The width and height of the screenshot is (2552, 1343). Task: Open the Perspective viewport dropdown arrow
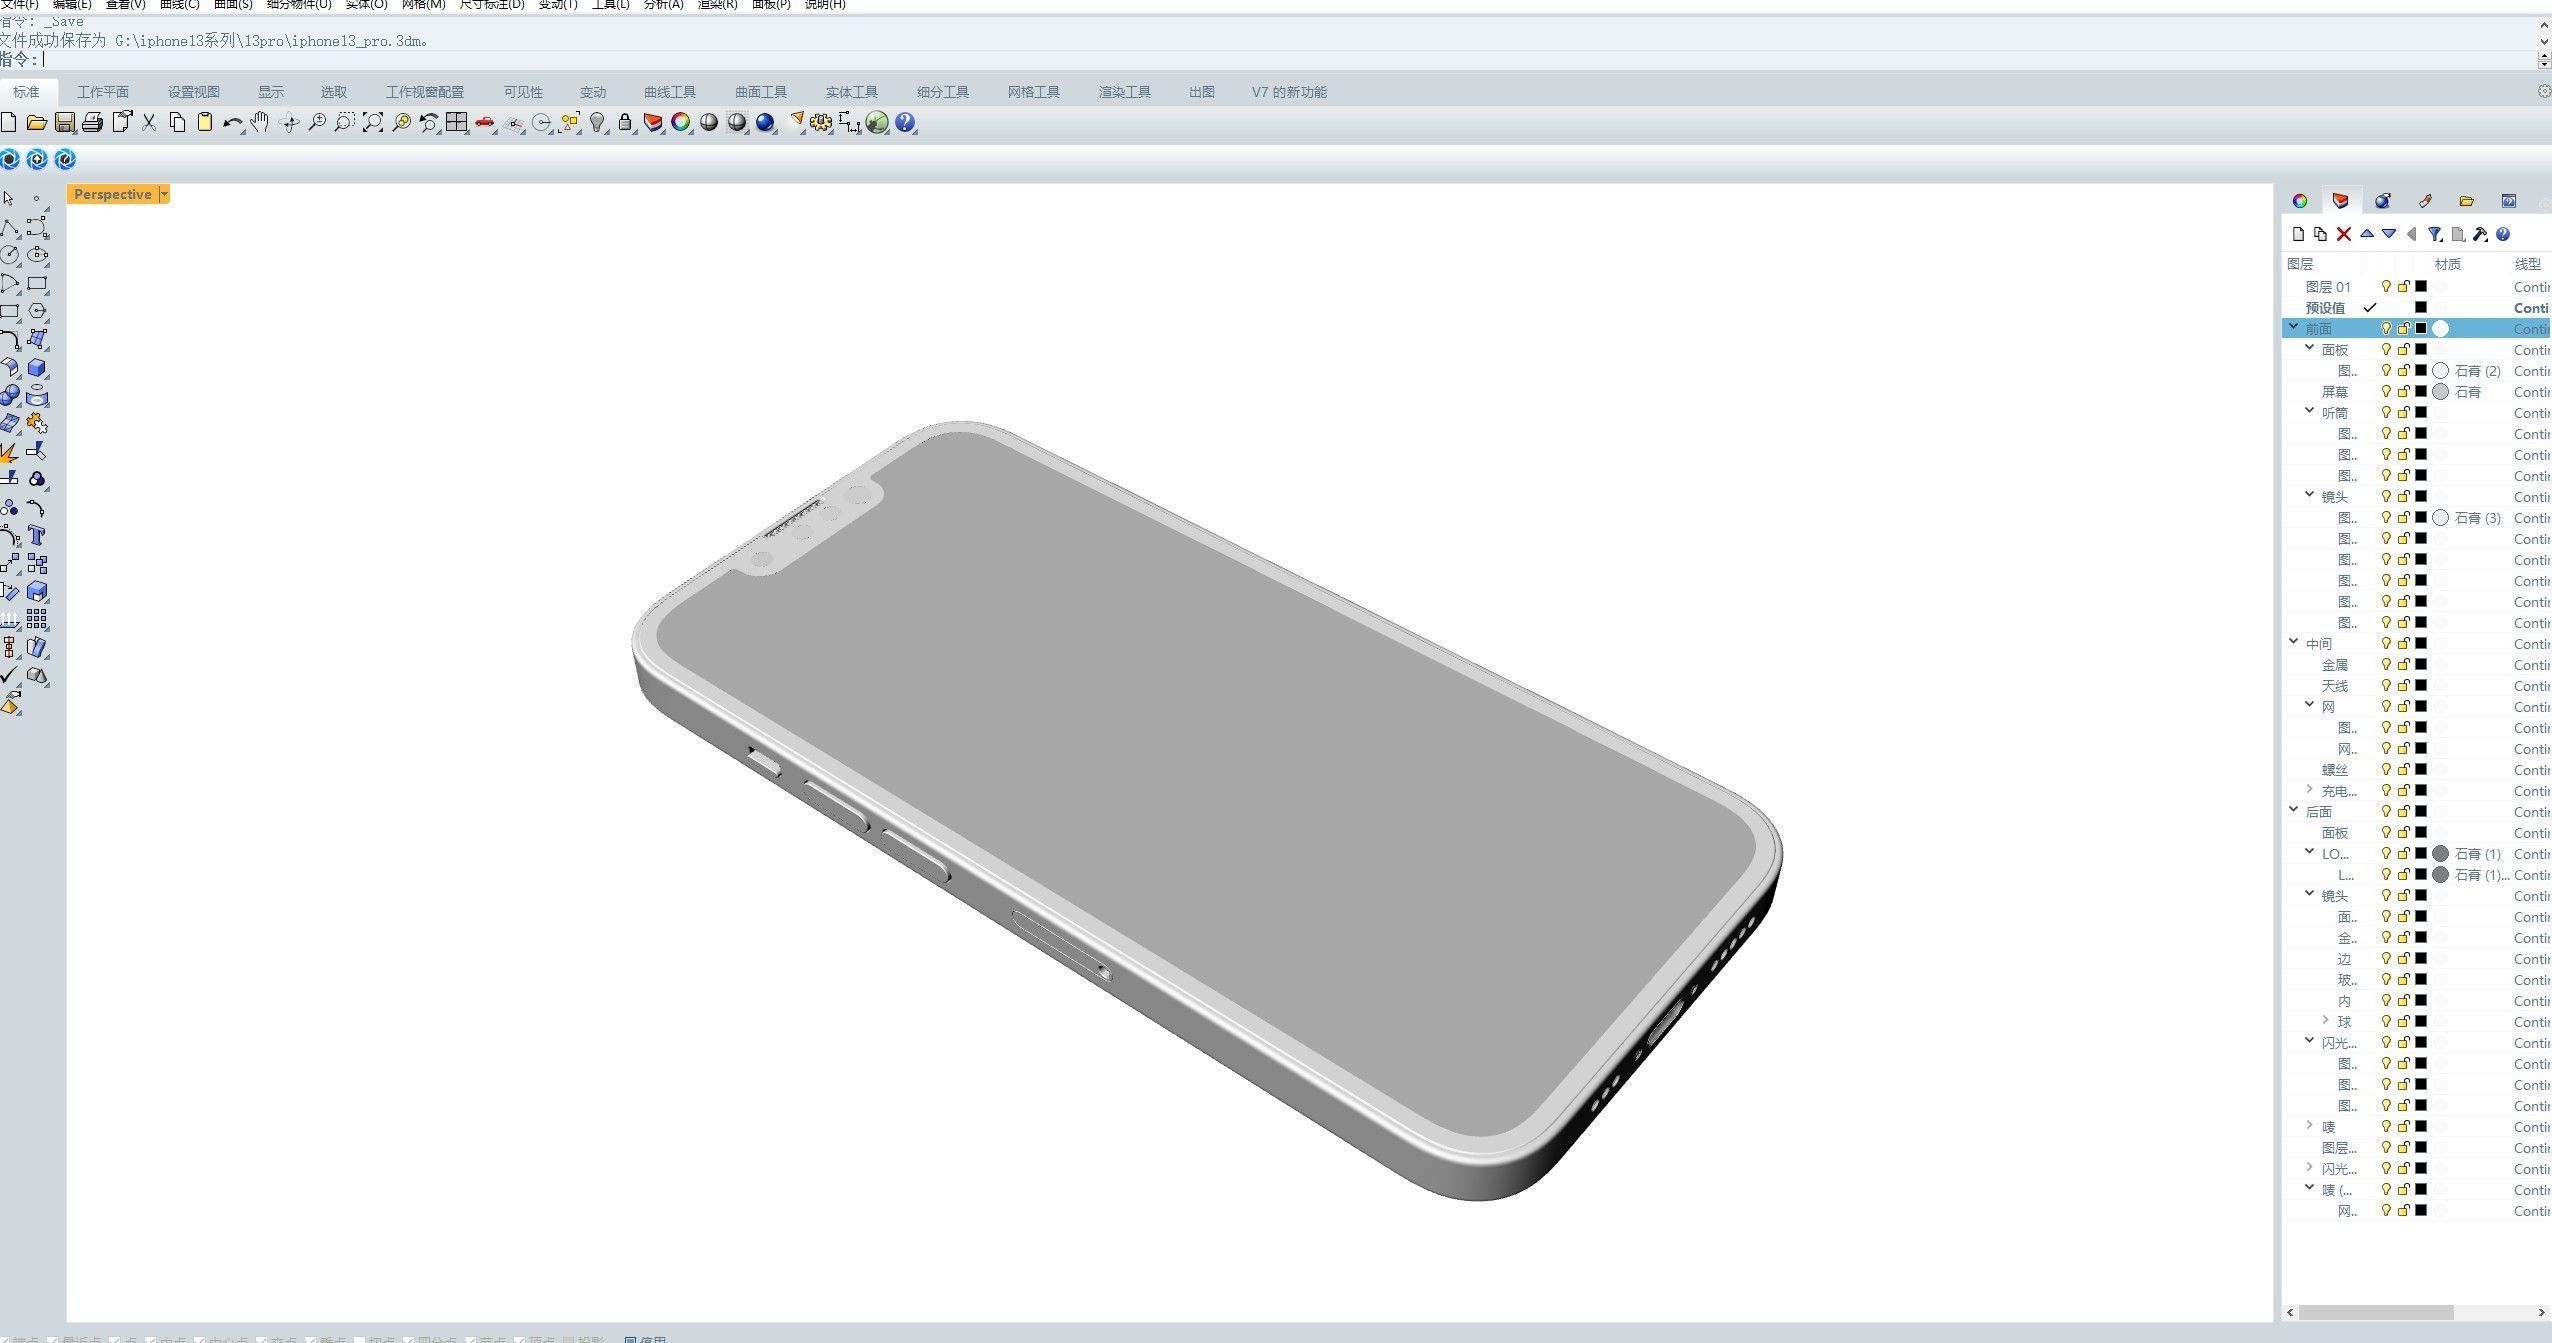coord(164,194)
